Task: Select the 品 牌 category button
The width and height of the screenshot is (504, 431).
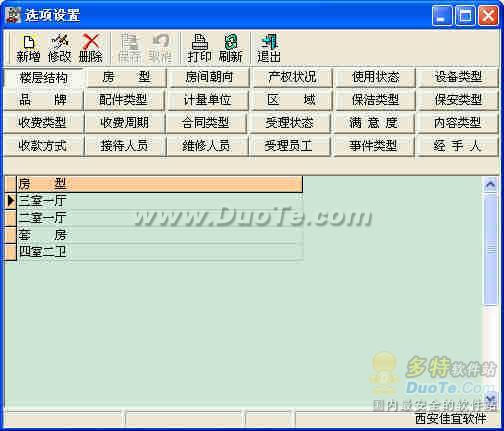Action: click(x=43, y=100)
